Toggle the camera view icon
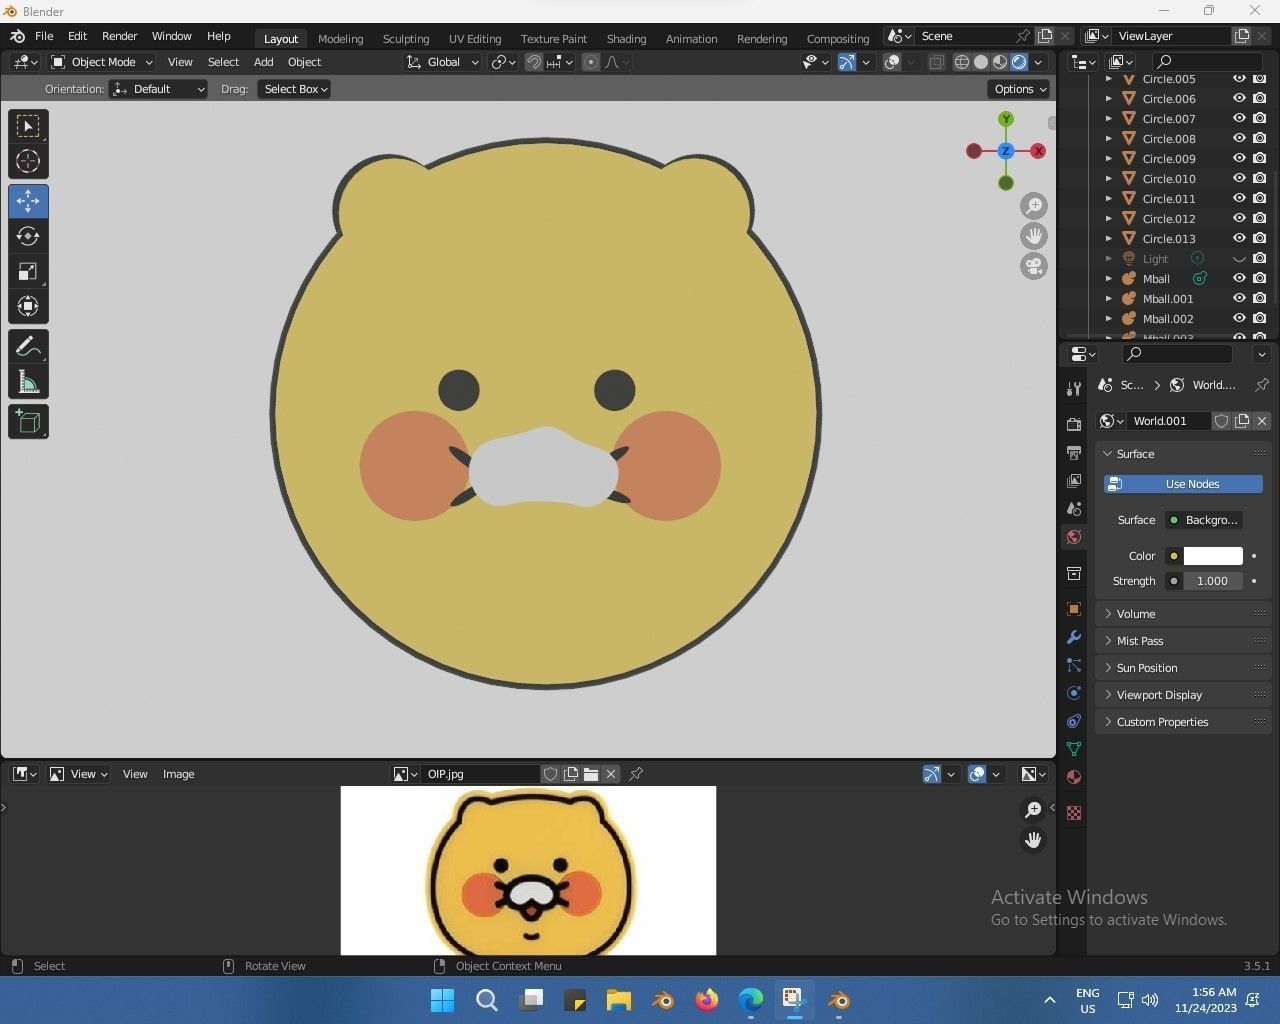Image resolution: width=1280 pixels, height=1024 pixels. pos(1034,266)
